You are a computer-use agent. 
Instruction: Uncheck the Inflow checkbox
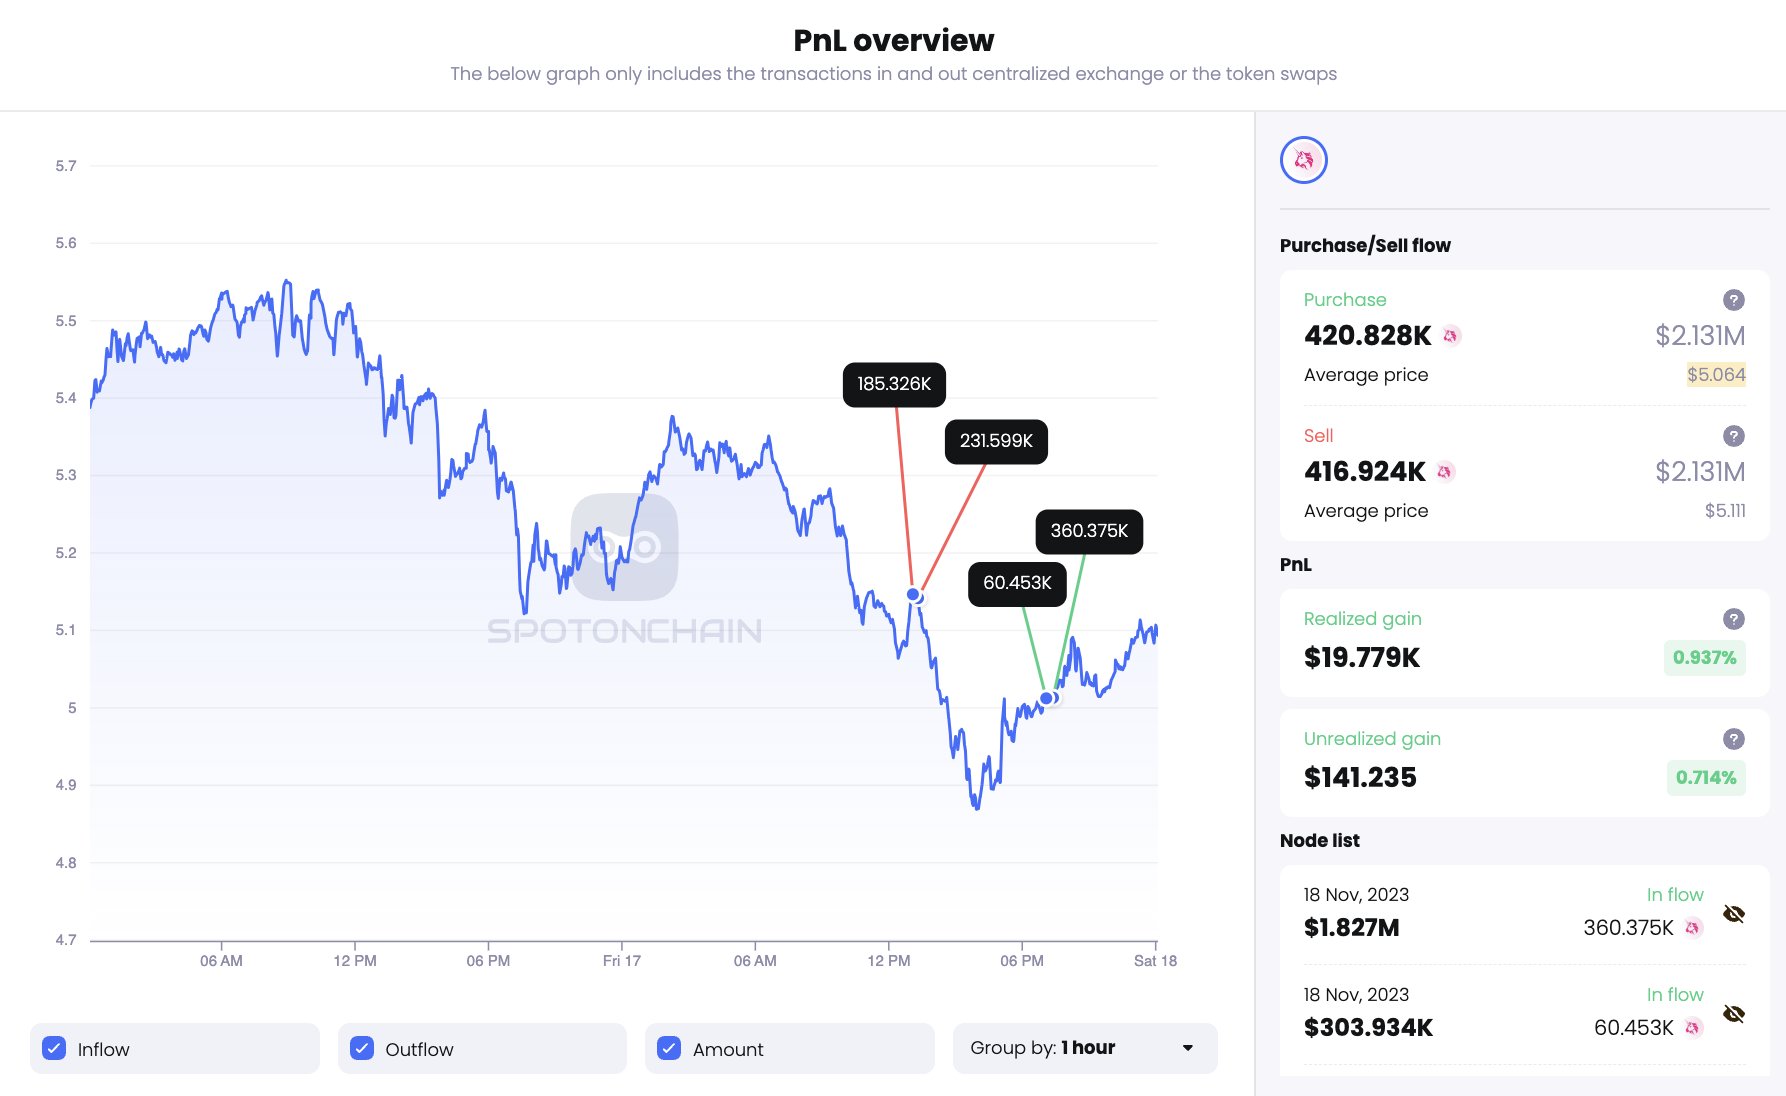coord(54,1049)
